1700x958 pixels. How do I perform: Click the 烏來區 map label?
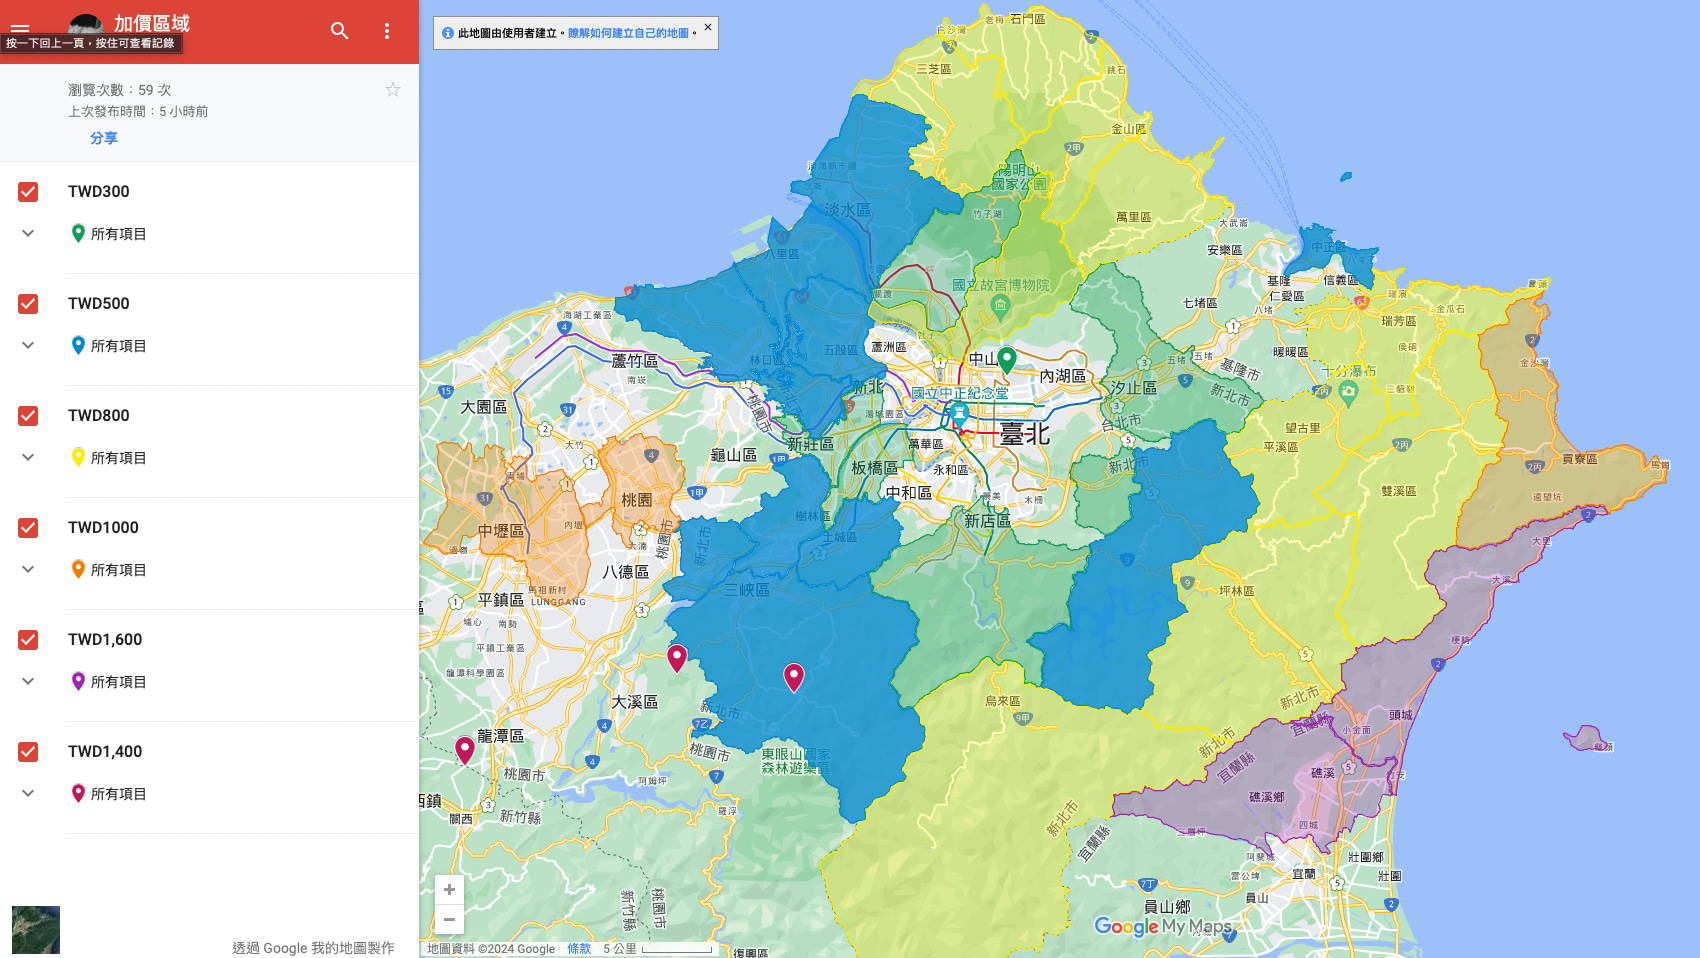coord(1003,701)
